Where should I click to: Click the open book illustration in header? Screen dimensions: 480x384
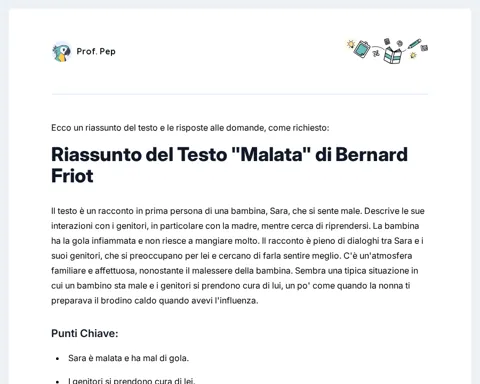point(393,54)
